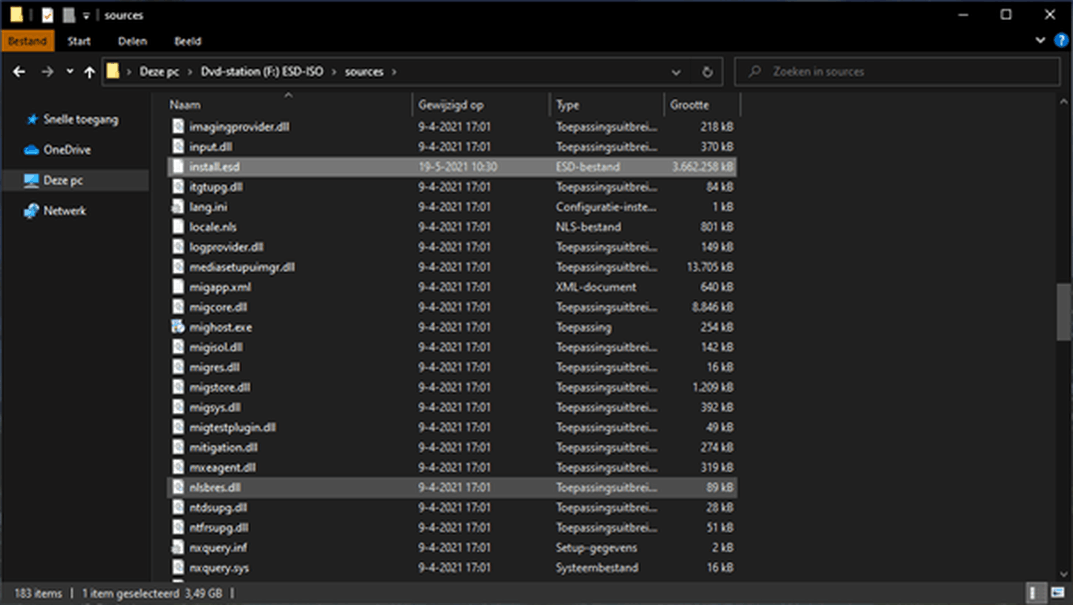This screenshot has height=605, width=1073.
Task: Select the file name mighost.exe
Action: coord(220,327)
